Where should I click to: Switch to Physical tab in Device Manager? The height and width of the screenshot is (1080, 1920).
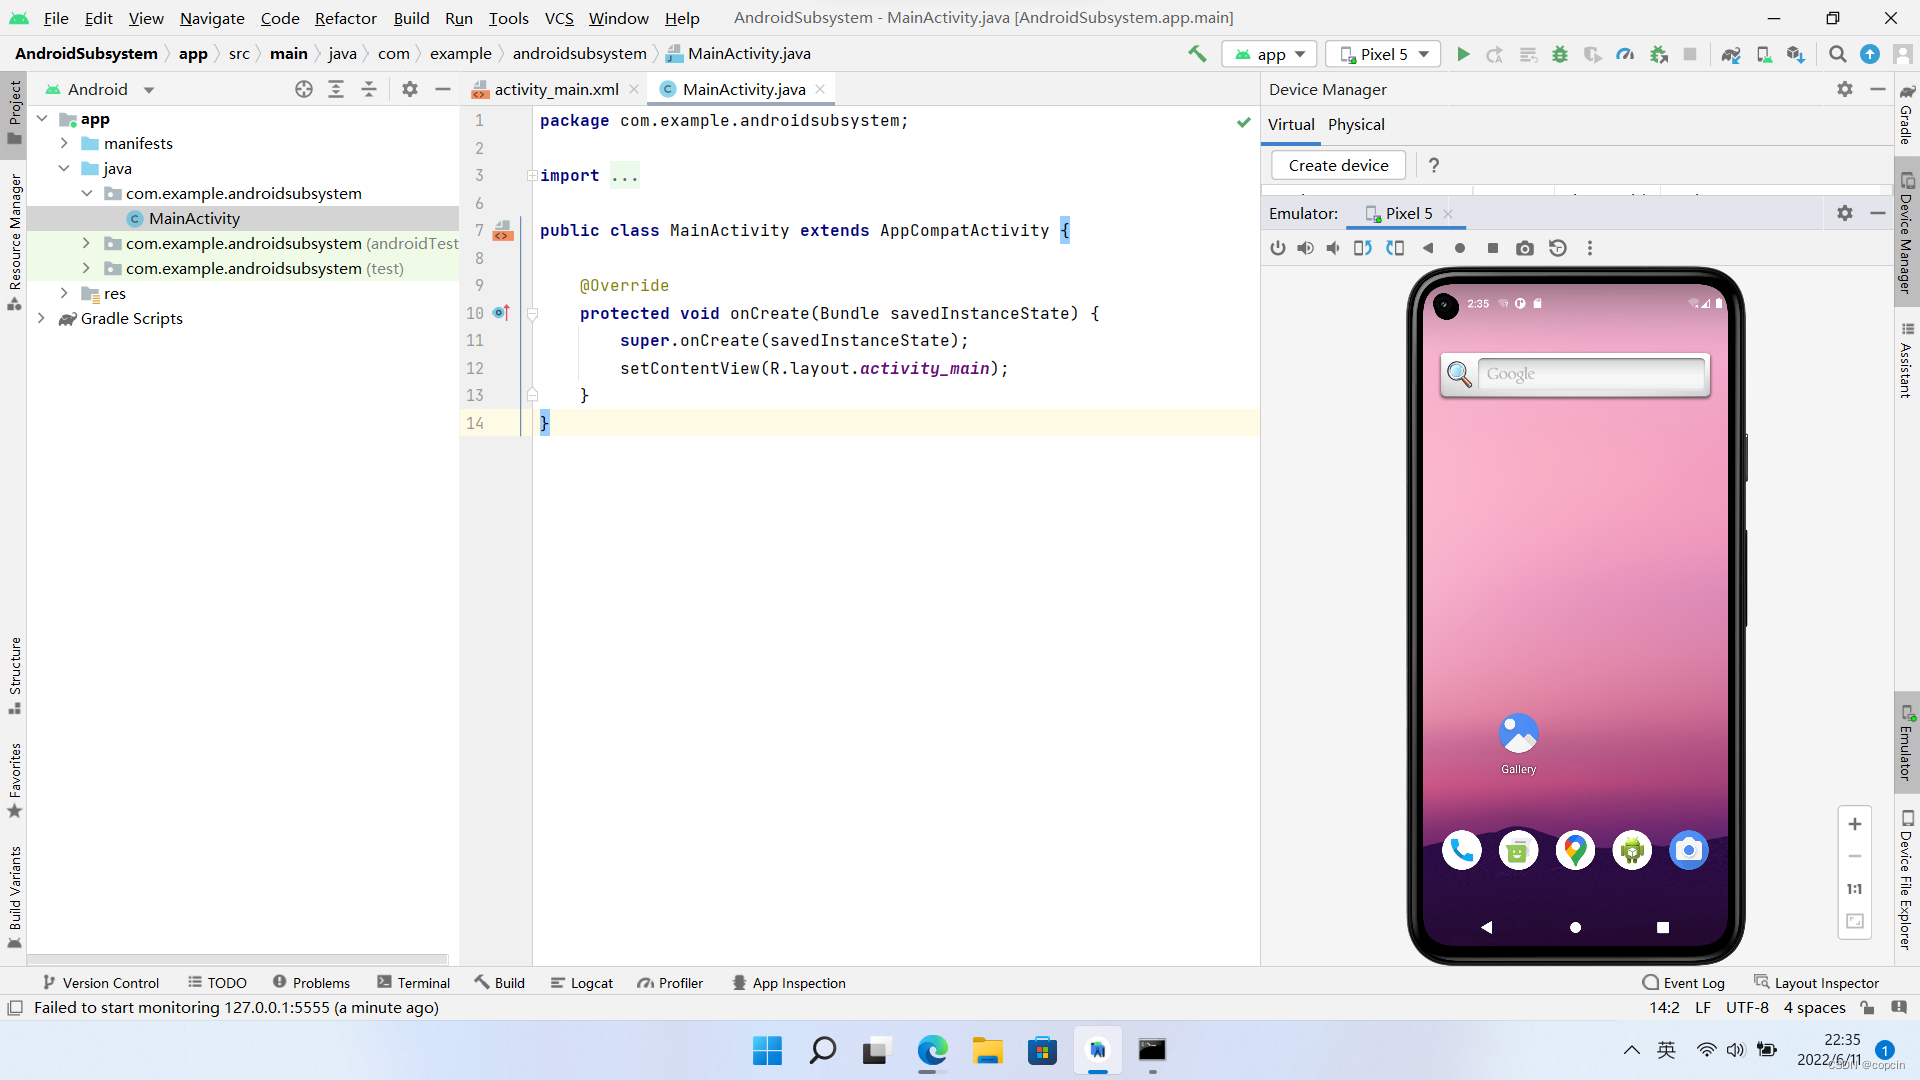click(1356, 124)
